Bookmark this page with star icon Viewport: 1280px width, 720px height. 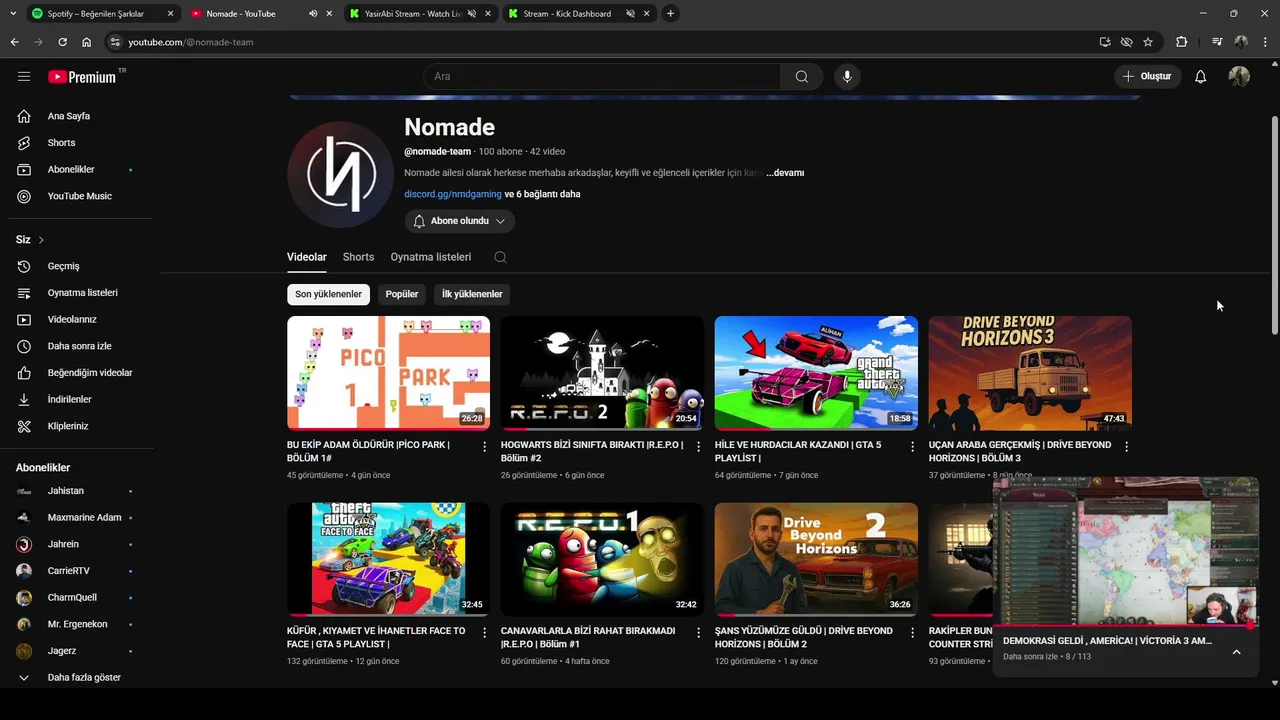pos(1148,42)
